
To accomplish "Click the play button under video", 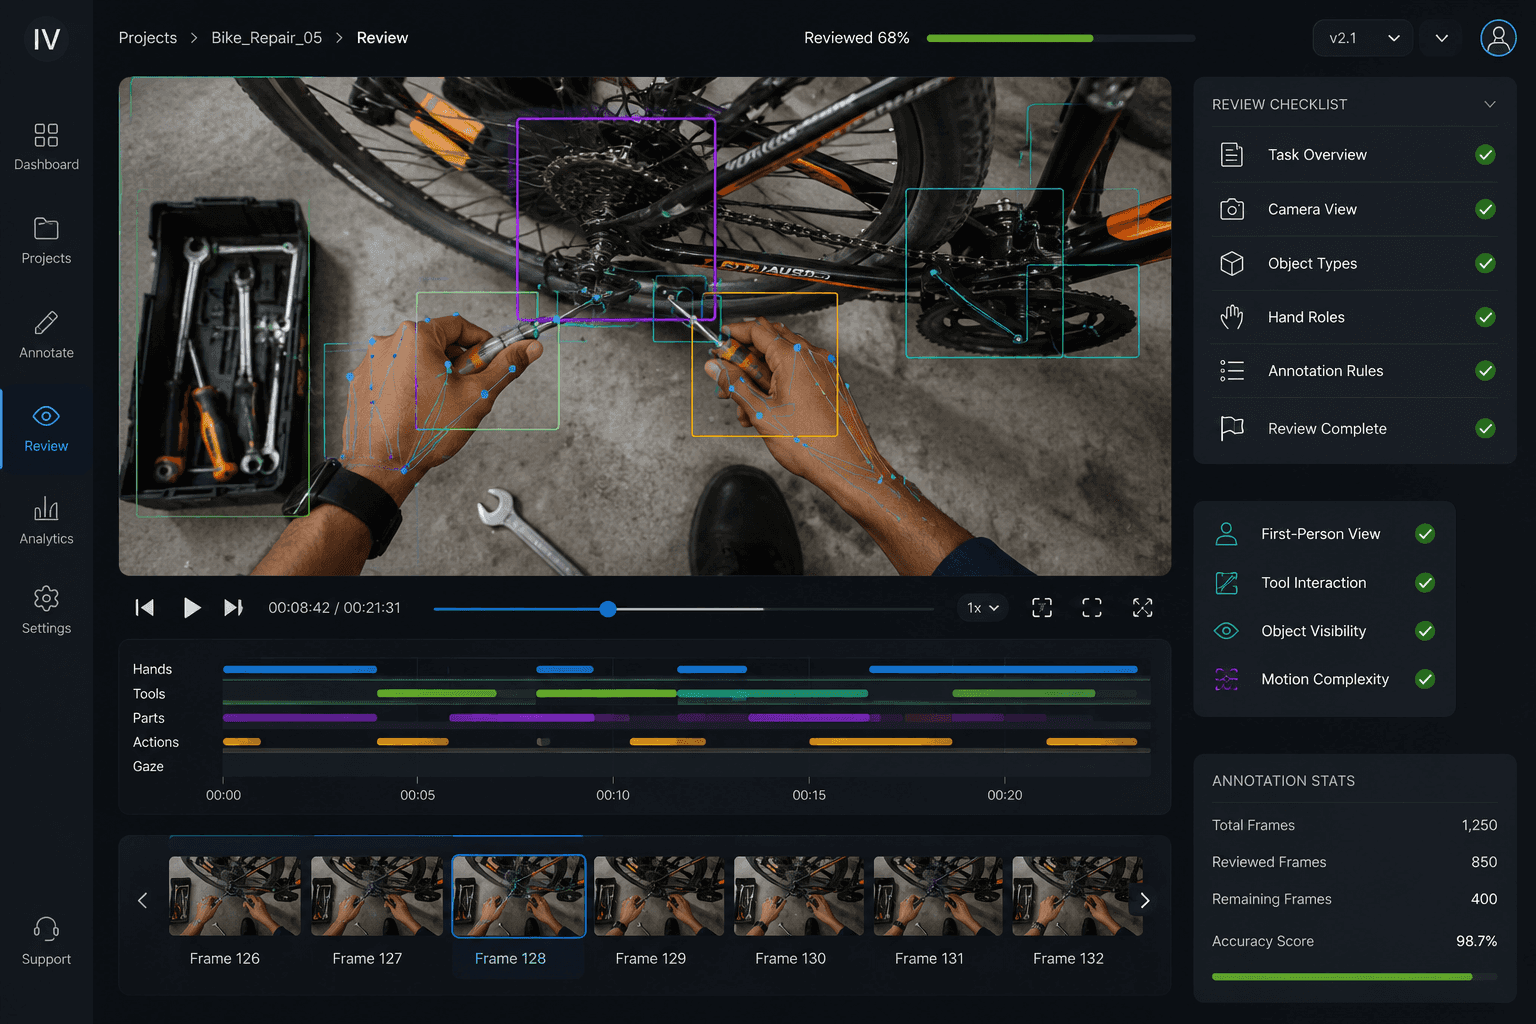I will click(x=191, y=608).
